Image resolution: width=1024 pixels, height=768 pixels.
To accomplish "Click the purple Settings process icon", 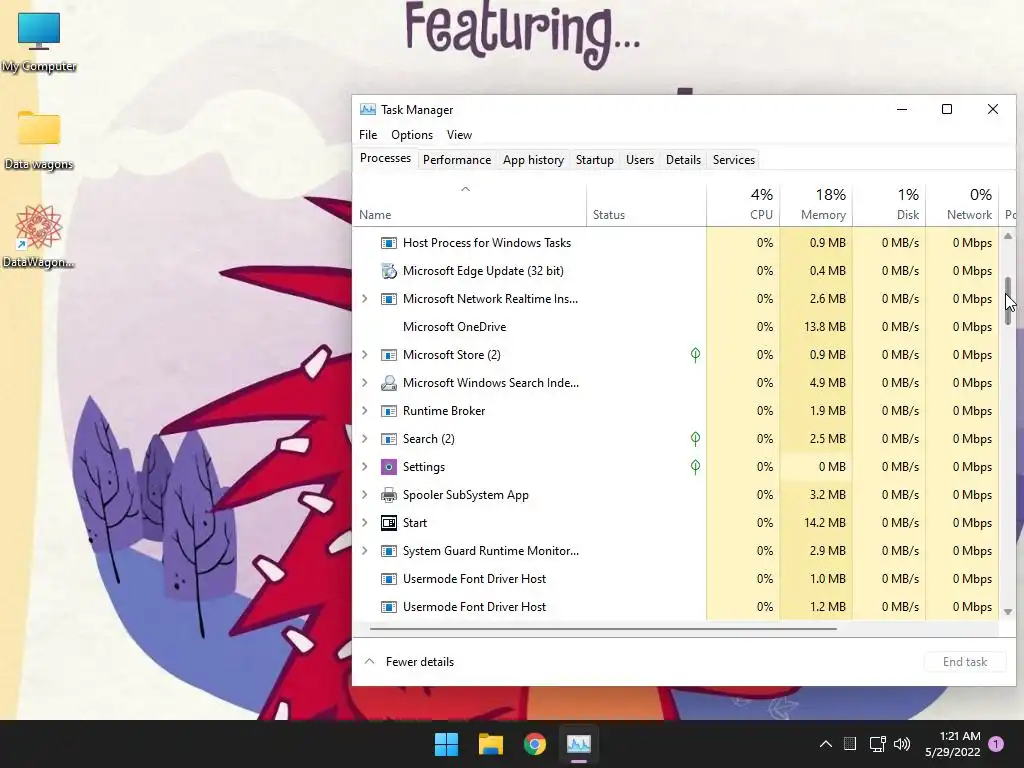I will point(389,467).
